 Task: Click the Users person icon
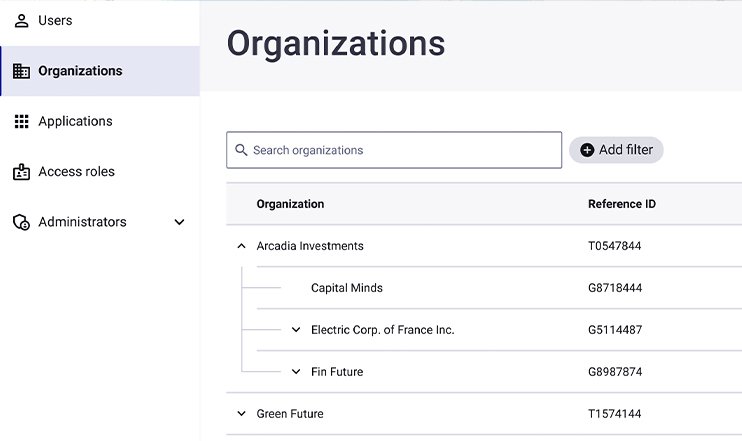pyautogui.click(x=21, y=21)
